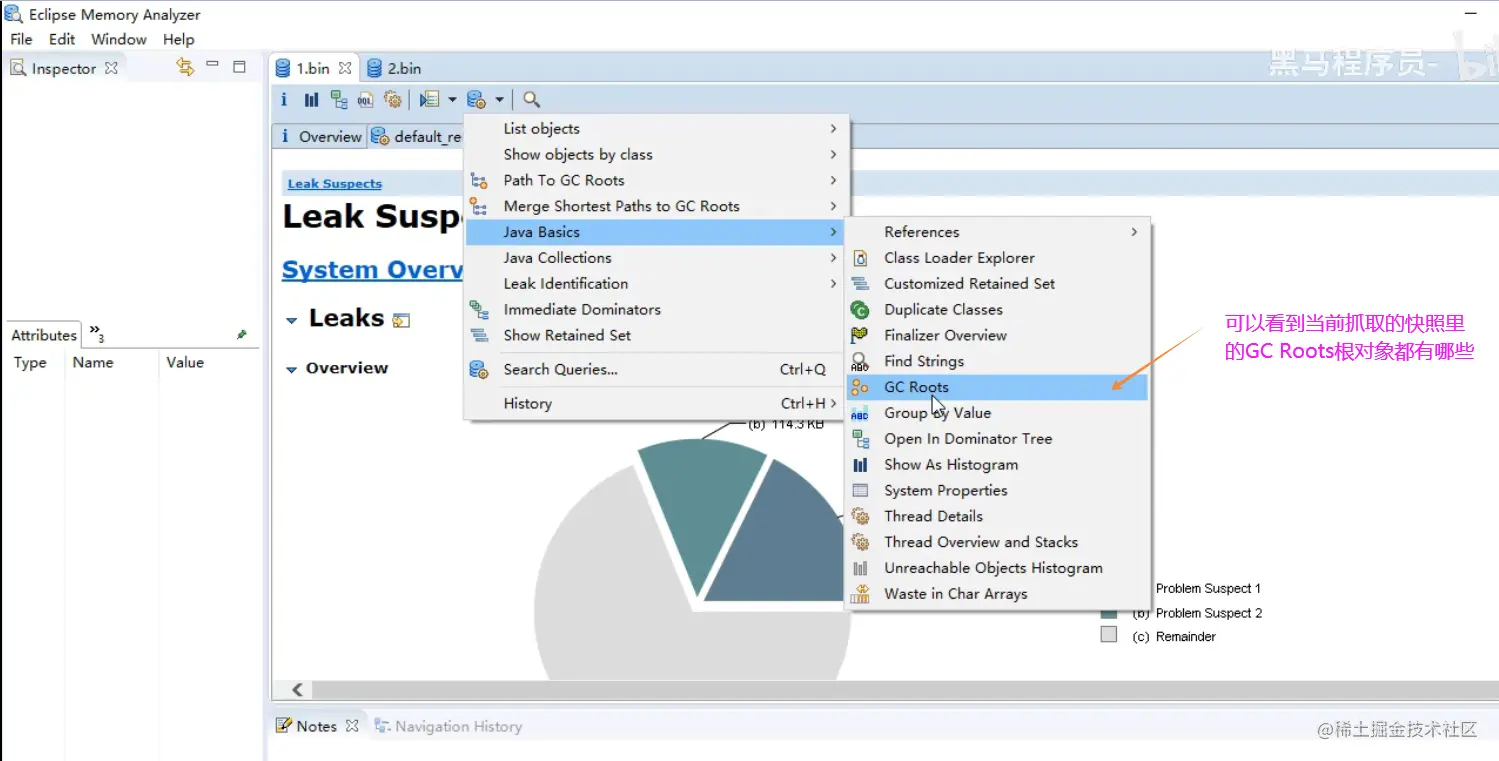Follow the System Overview link
The width and height of the screenshot is (1499, 761).
click(x=372, y=270)
